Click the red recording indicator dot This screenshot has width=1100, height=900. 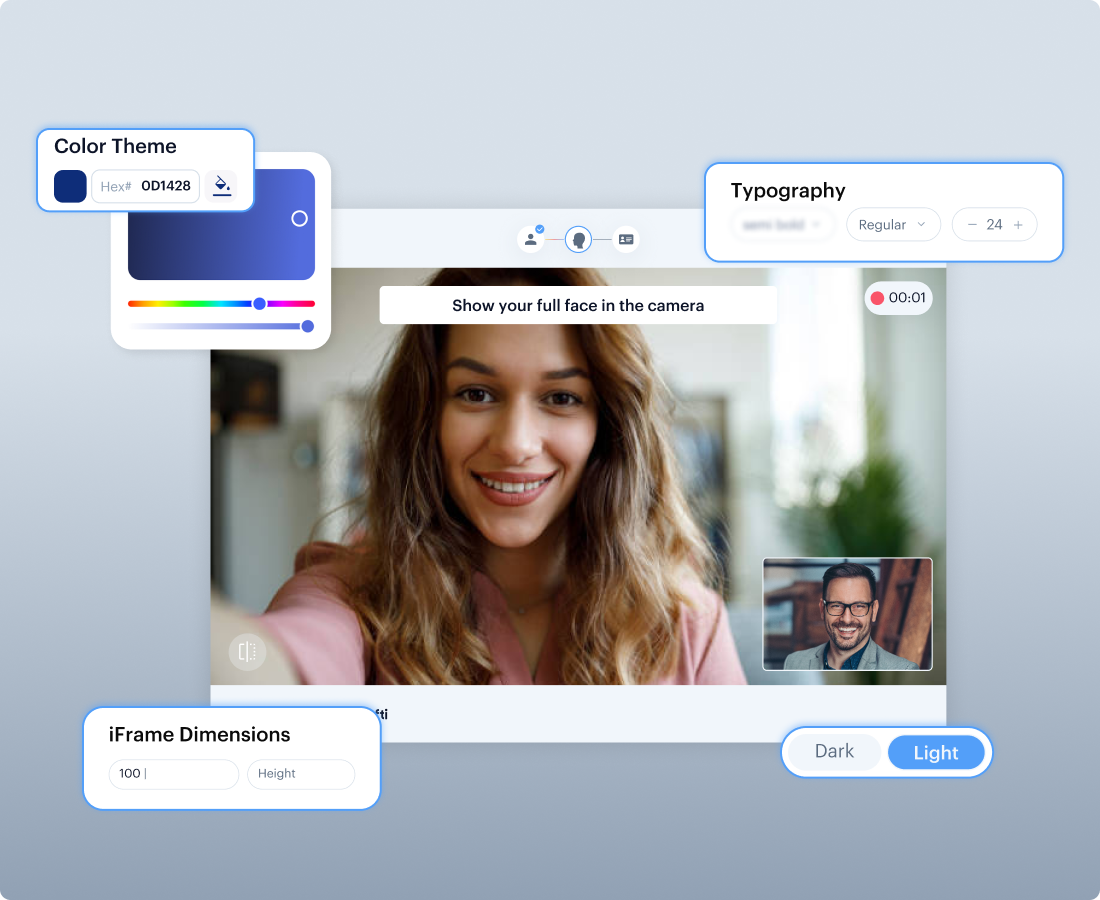[x=877, y=298]
